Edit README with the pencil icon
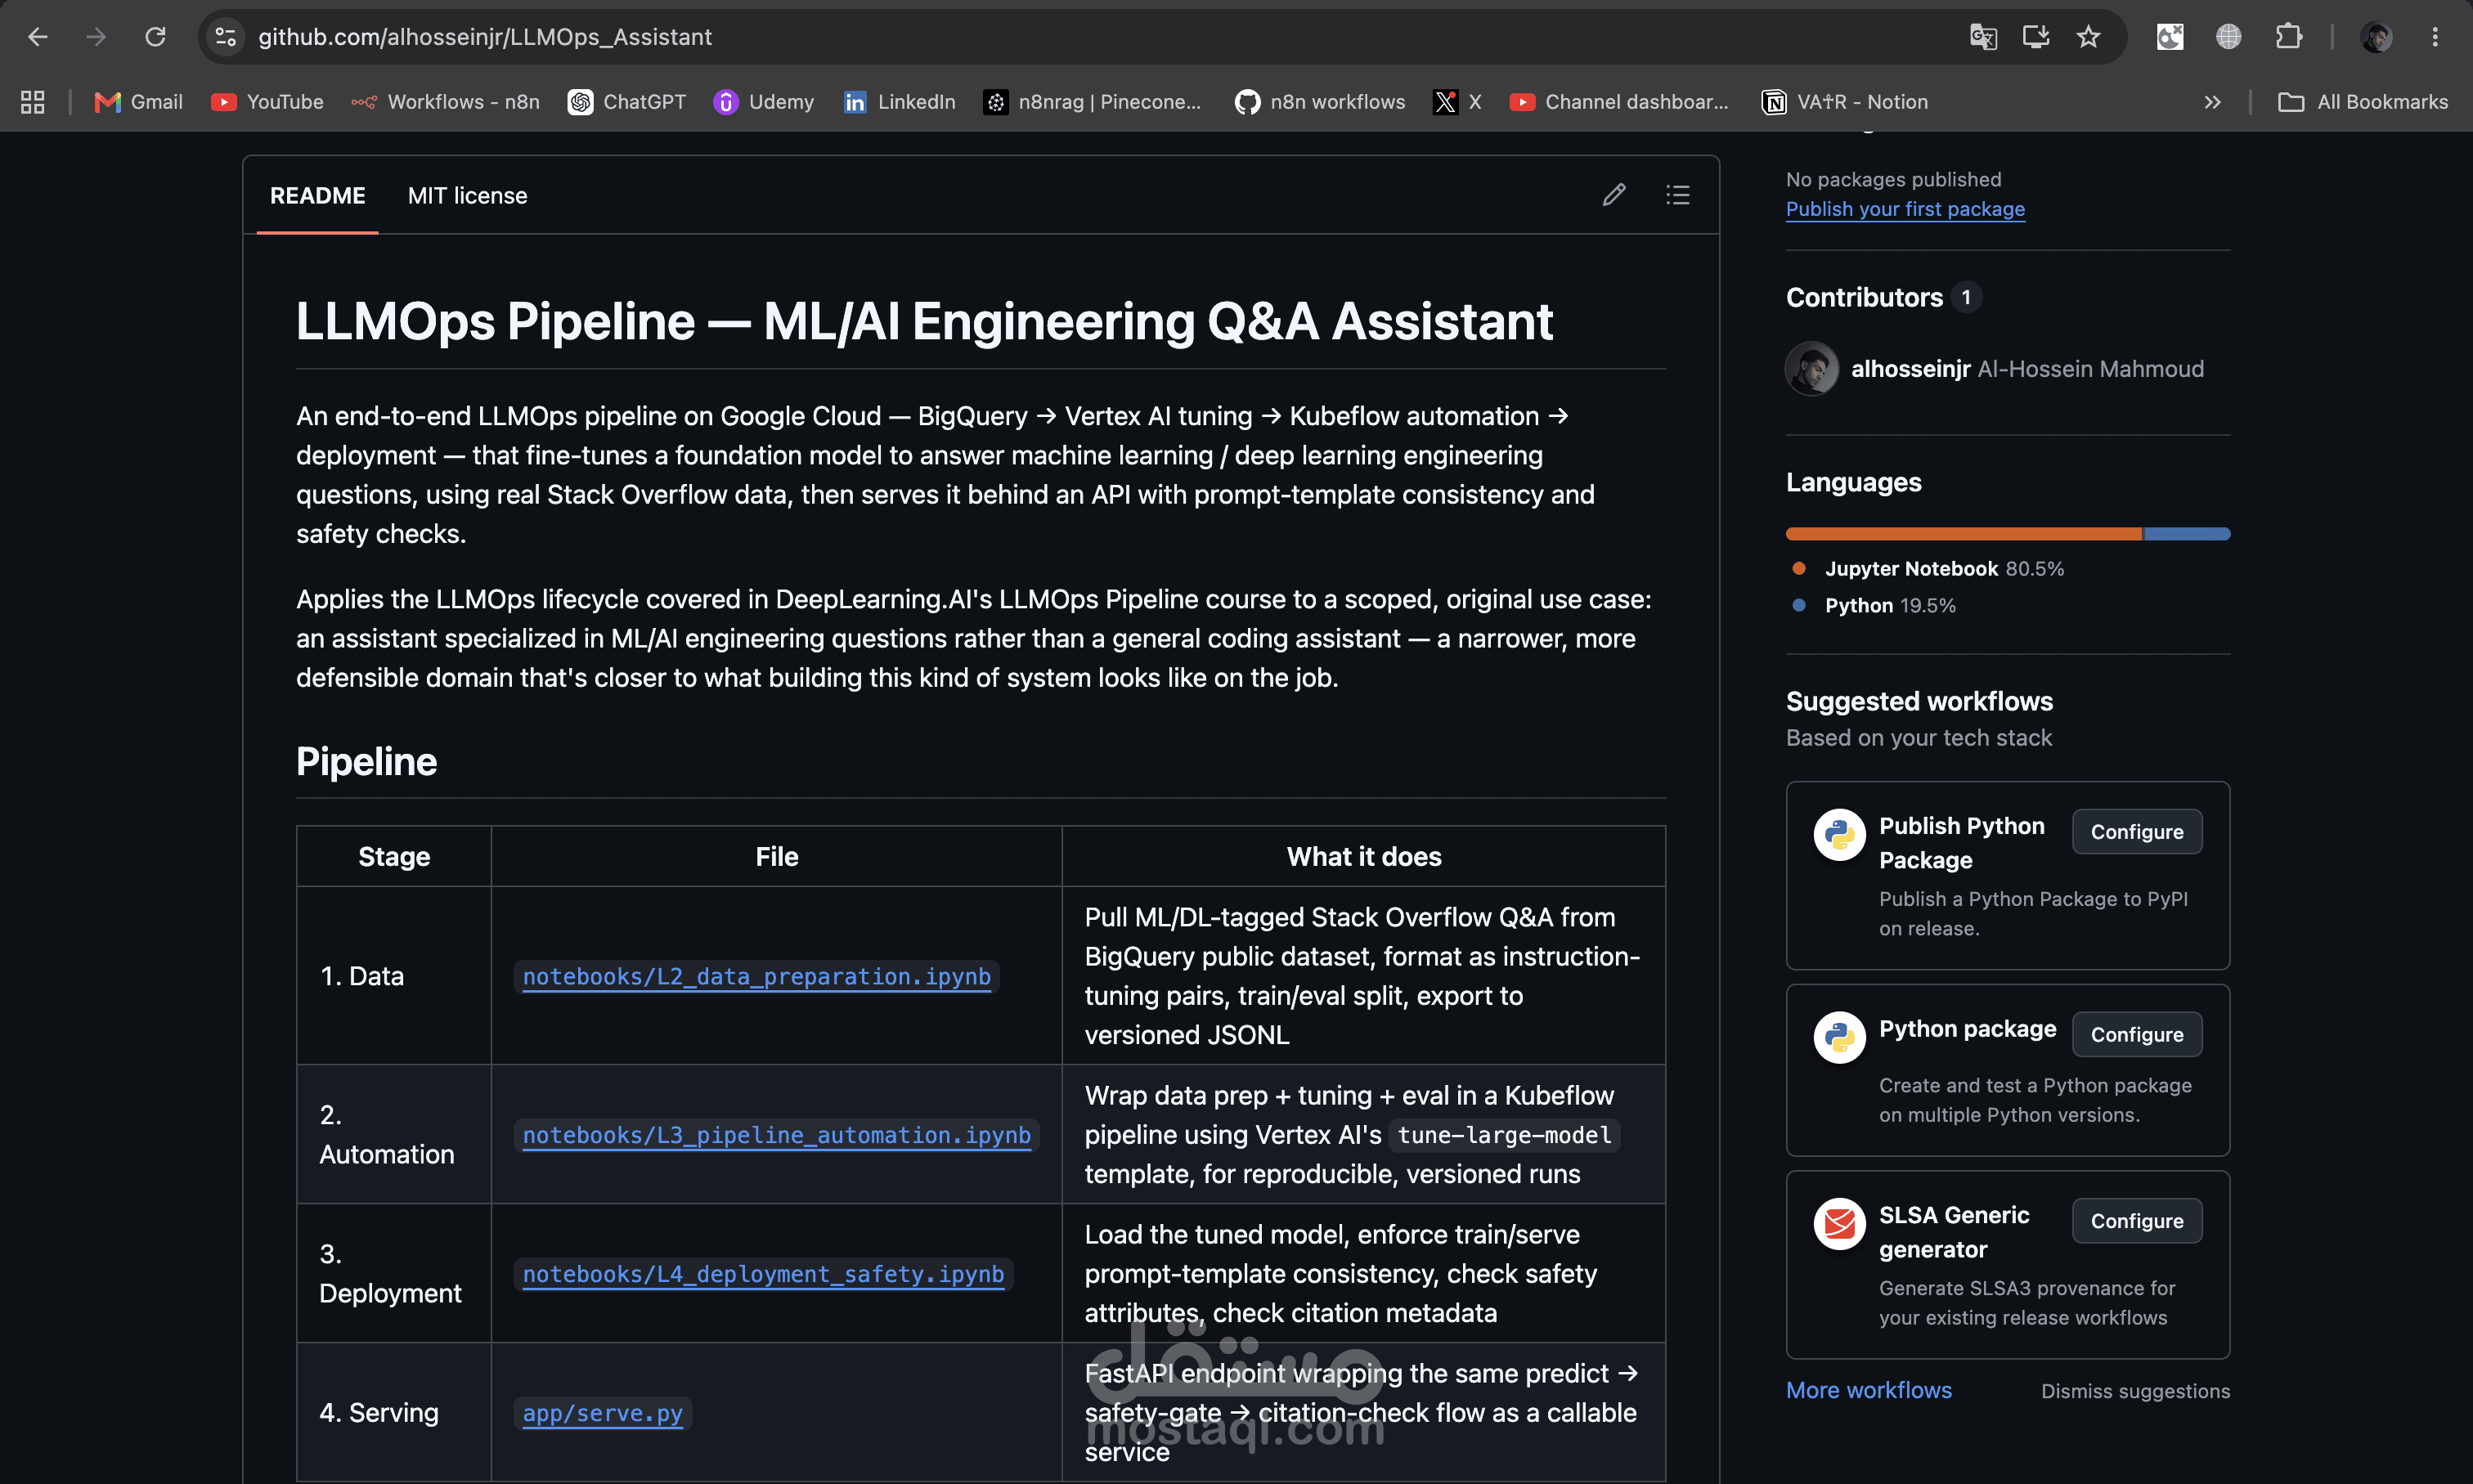Image resolution: width=2473 pixels, height=1484 pixels. tap(1613, 195)
